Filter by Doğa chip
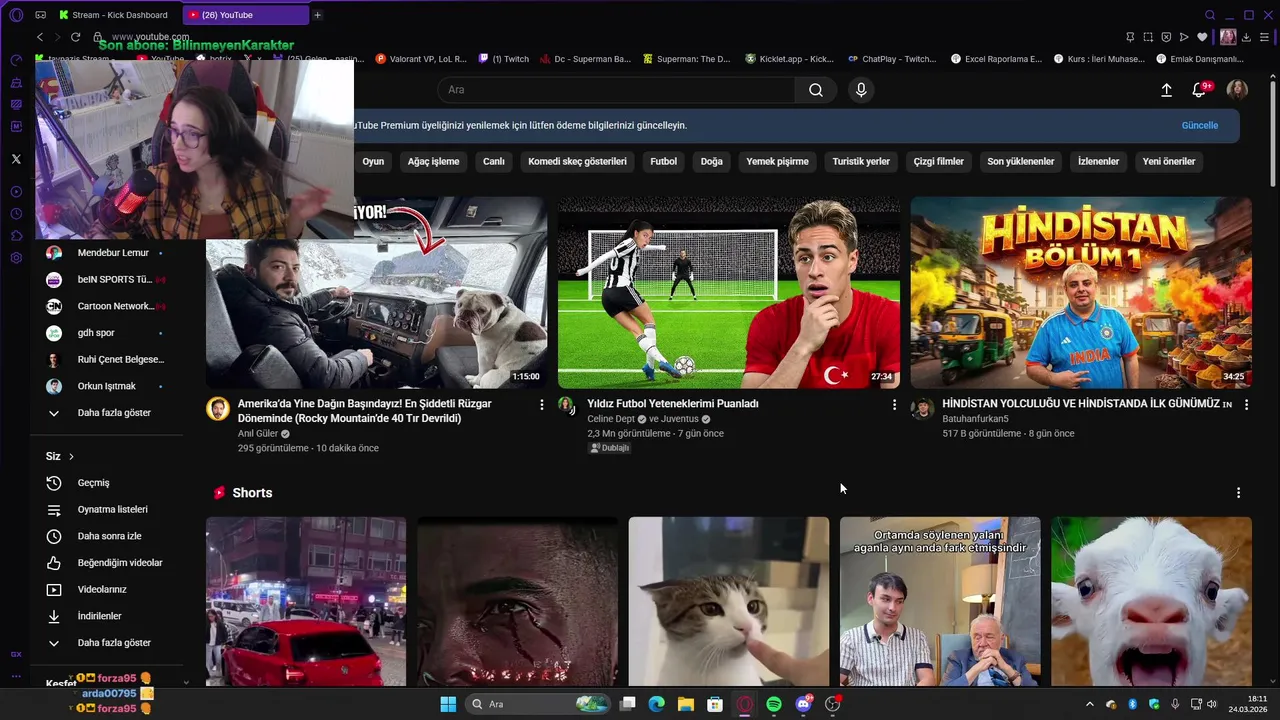The image size is (1280, 720). 711,161
